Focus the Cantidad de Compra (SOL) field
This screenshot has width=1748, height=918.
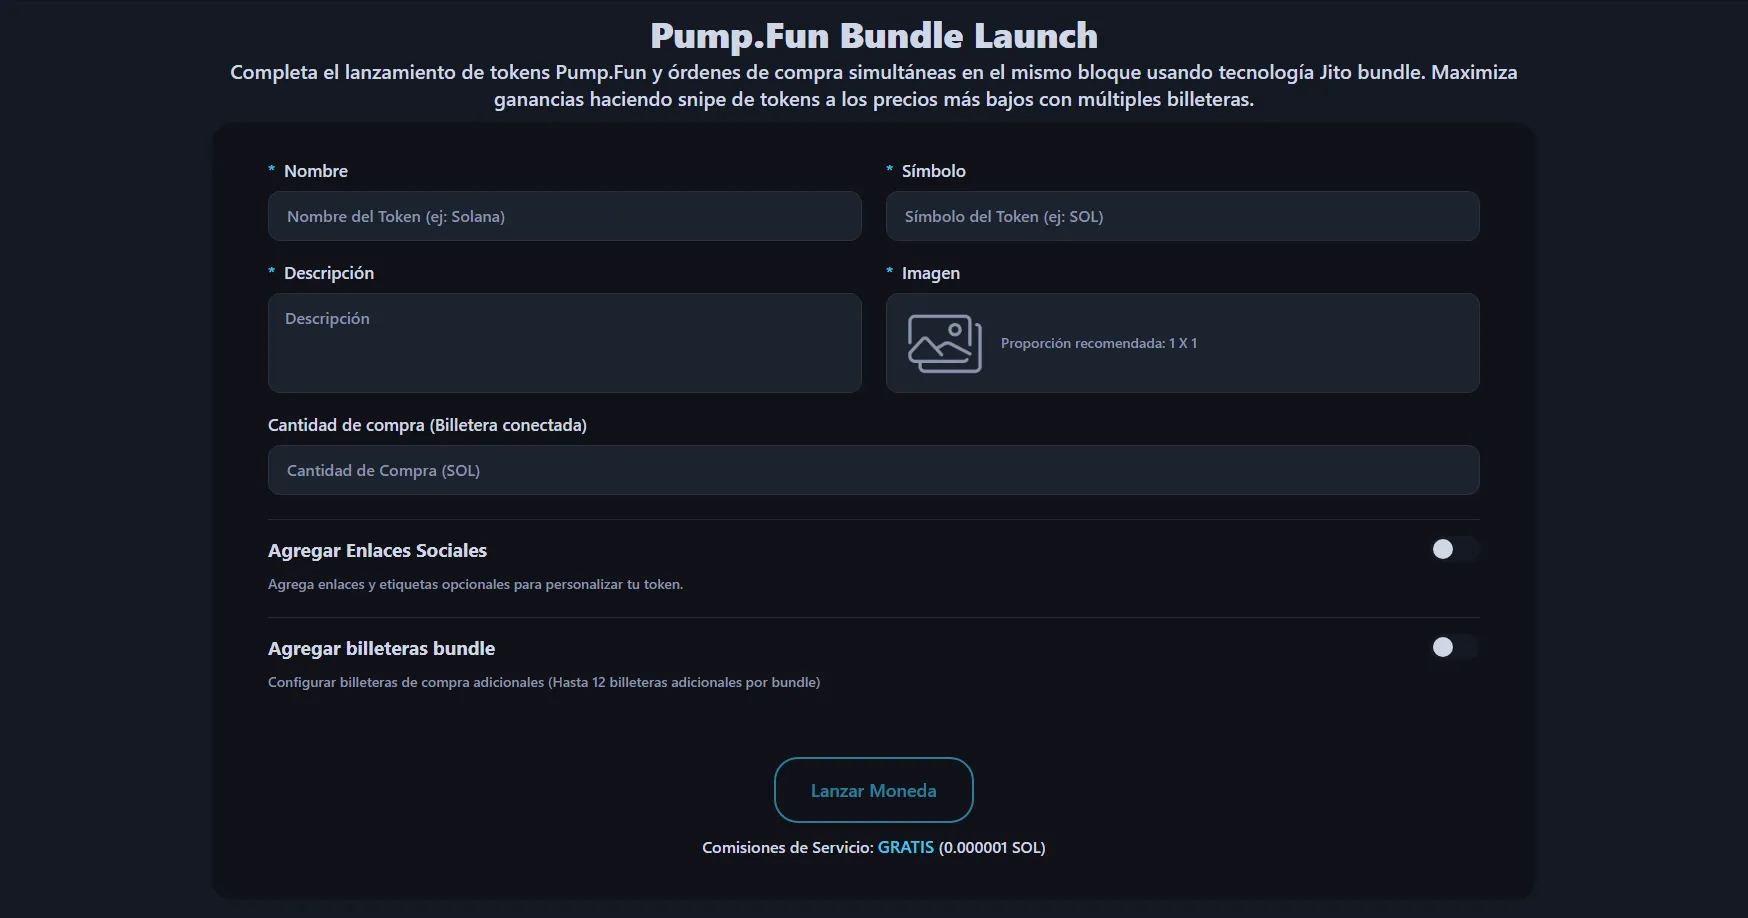click(x=873, y=470)
